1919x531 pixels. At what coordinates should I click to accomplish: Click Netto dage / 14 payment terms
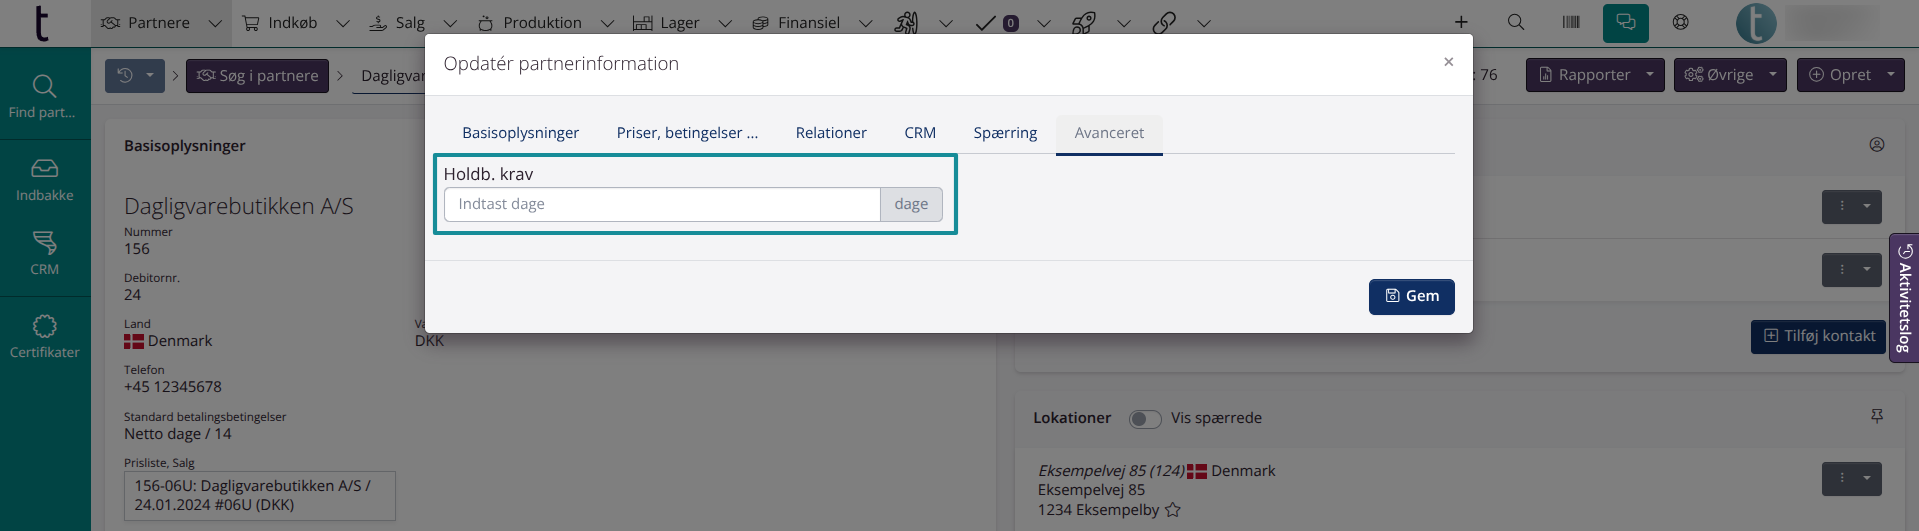click(178, 434)
